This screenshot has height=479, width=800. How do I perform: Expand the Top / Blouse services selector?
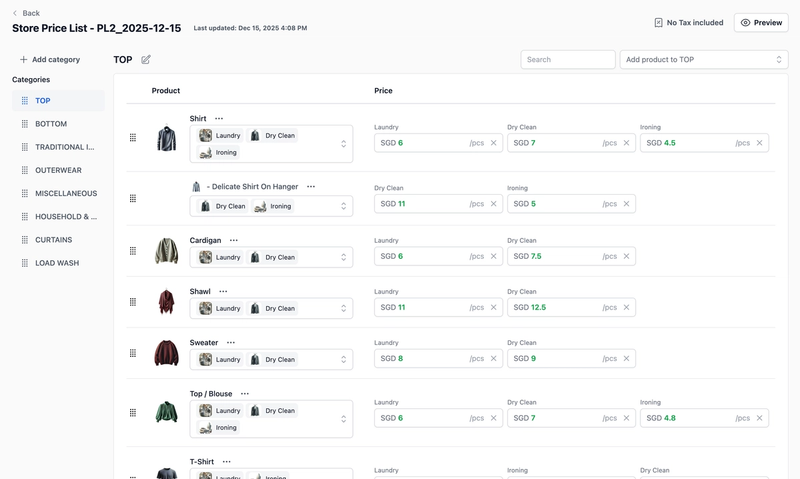point(343,419)
